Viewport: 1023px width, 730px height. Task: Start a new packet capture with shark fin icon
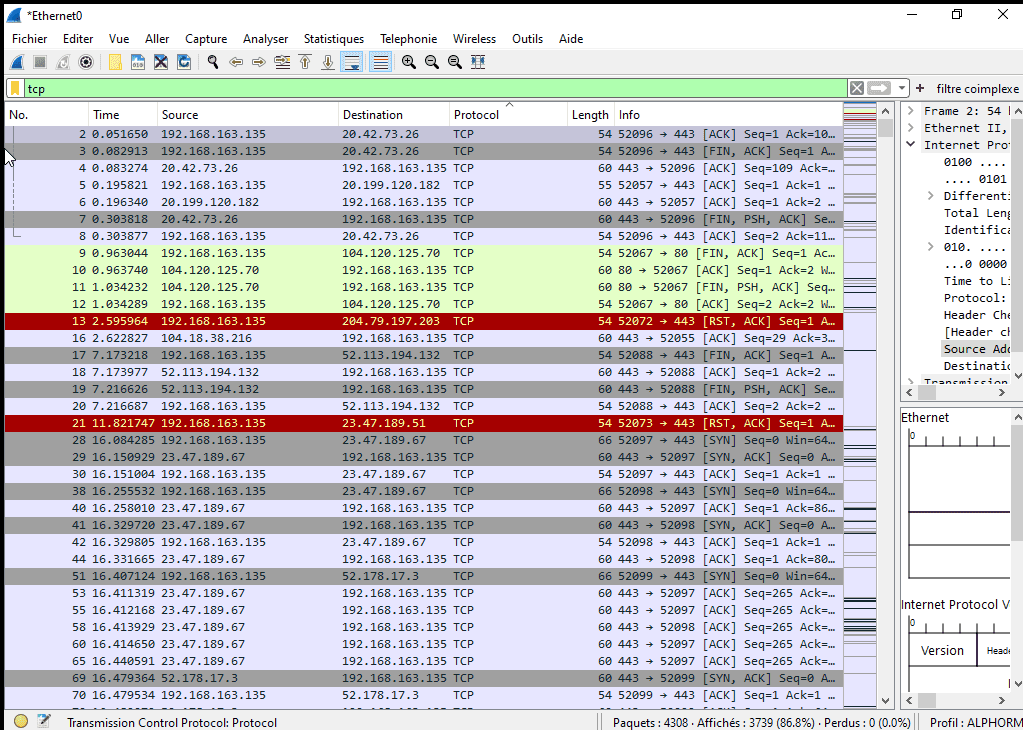click(17, 62)
